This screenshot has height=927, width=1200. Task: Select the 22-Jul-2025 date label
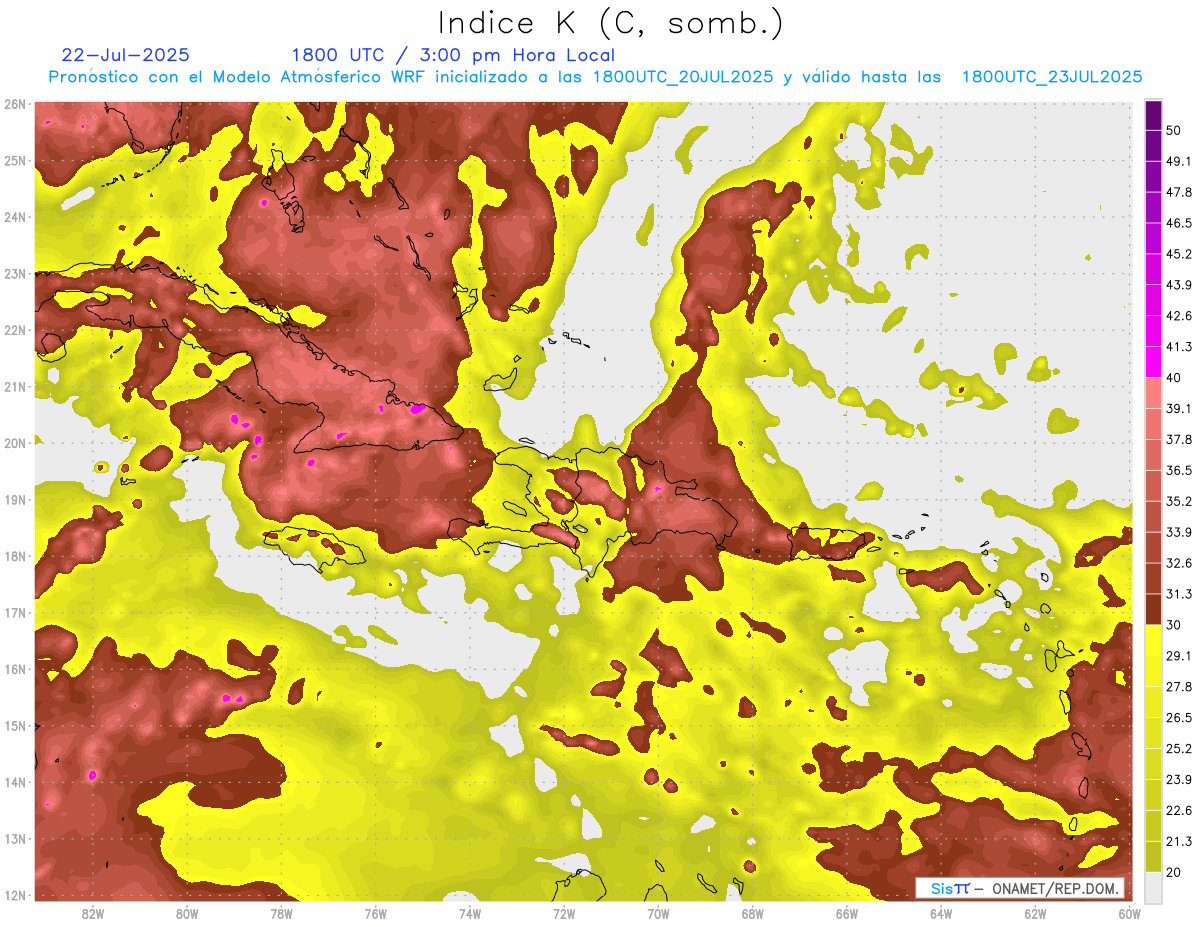click(125, 55)
